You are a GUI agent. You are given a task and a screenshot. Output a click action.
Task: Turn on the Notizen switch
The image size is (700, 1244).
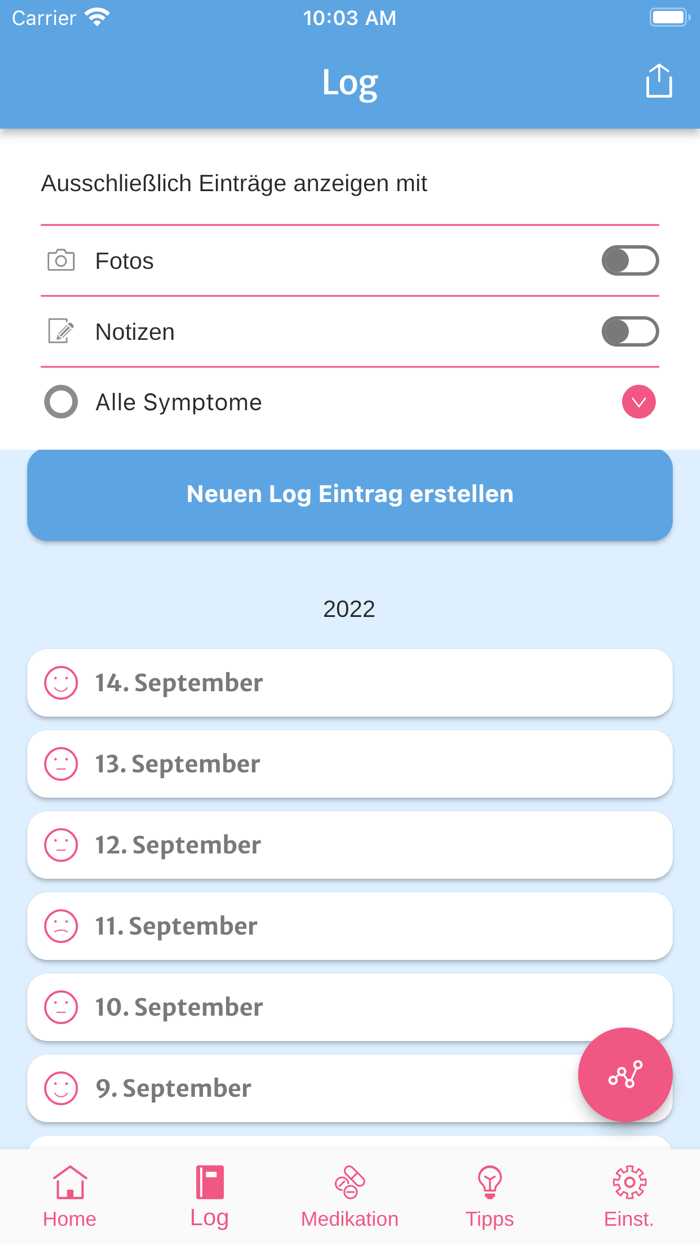tap(631, 331)
